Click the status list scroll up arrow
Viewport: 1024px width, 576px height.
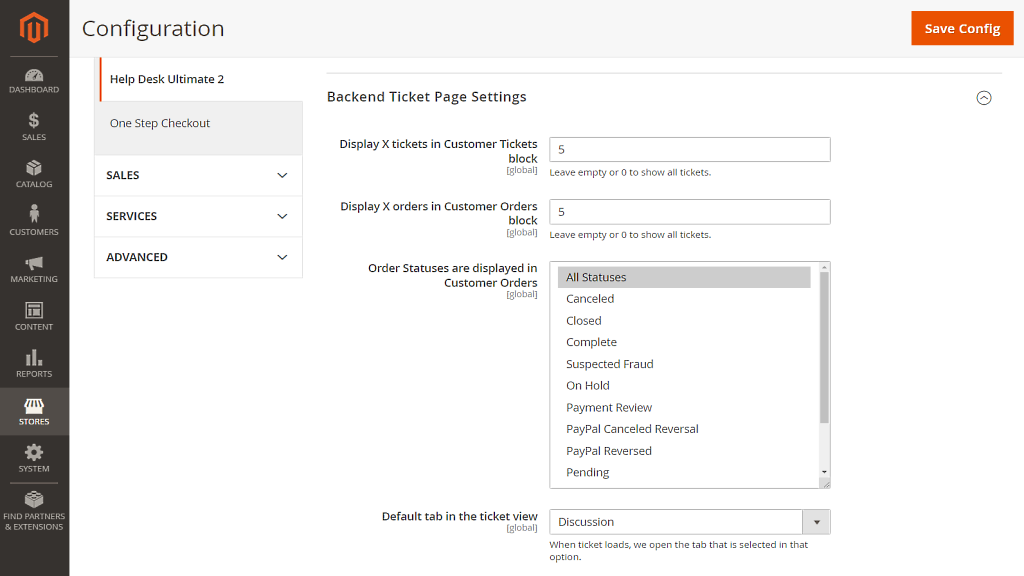(x=824, y=268)
